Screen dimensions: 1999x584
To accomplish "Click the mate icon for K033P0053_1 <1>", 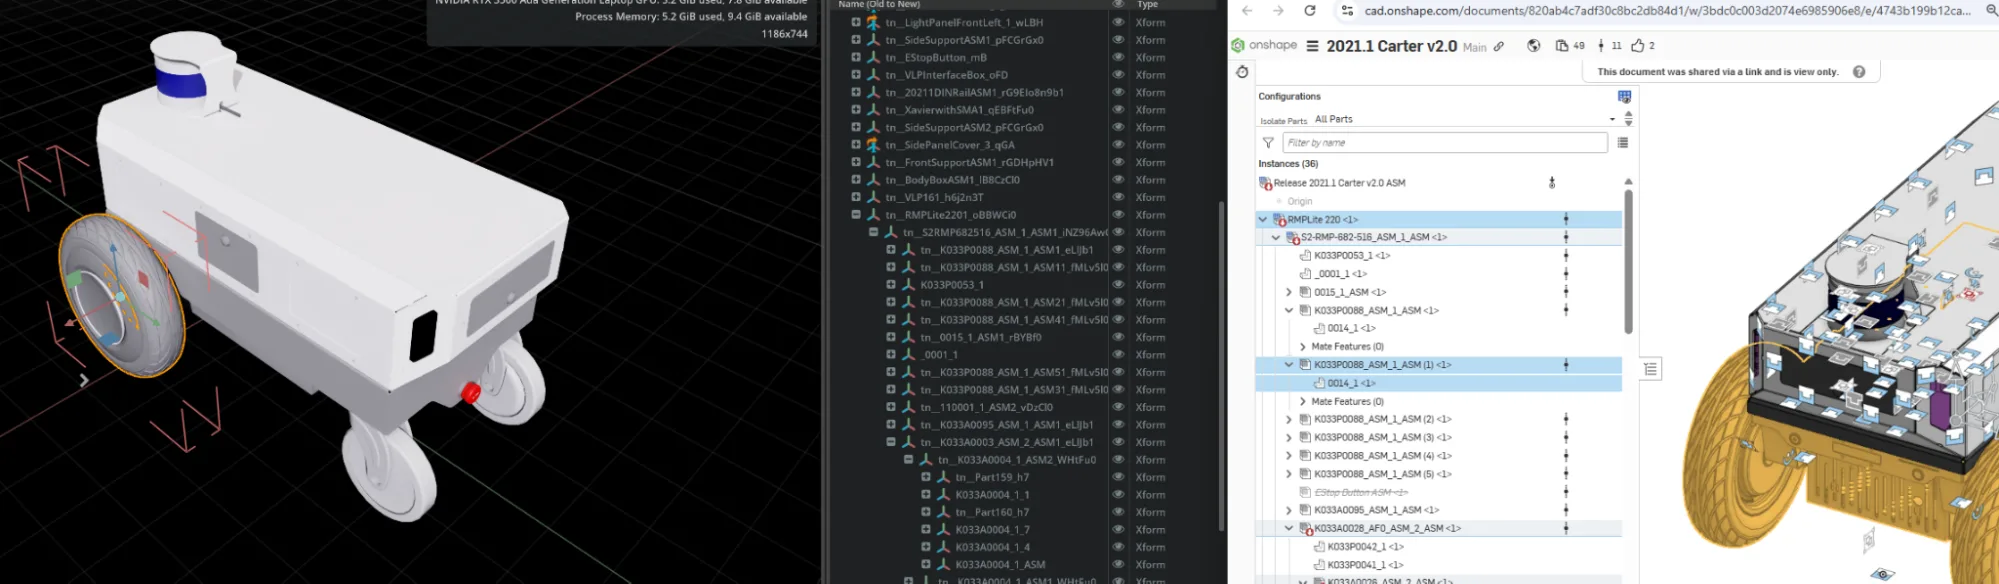I will tap(1566, 255).
